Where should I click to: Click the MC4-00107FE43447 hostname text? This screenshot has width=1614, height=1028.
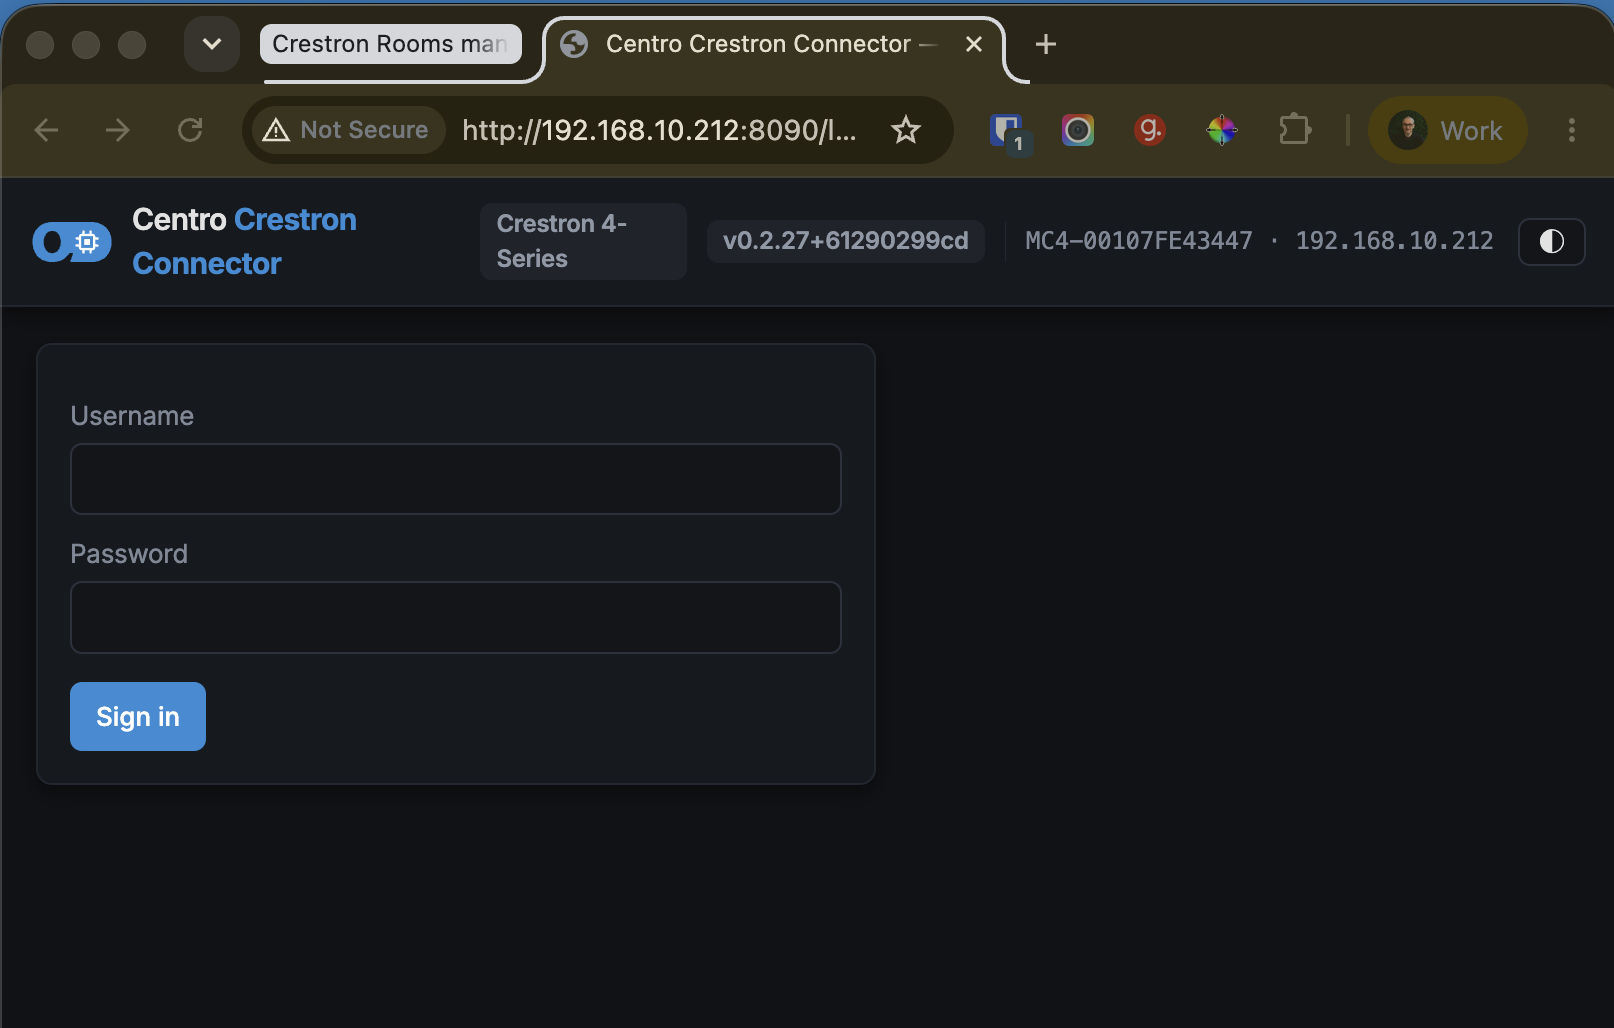click(x=1139, y=241)
